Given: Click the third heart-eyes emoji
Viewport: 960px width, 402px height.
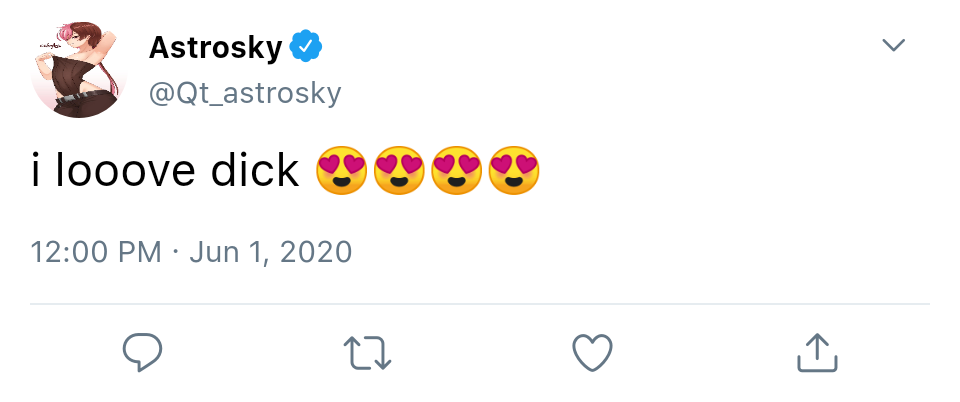Looking at the screenshot, I should click(x=456, y=171).
